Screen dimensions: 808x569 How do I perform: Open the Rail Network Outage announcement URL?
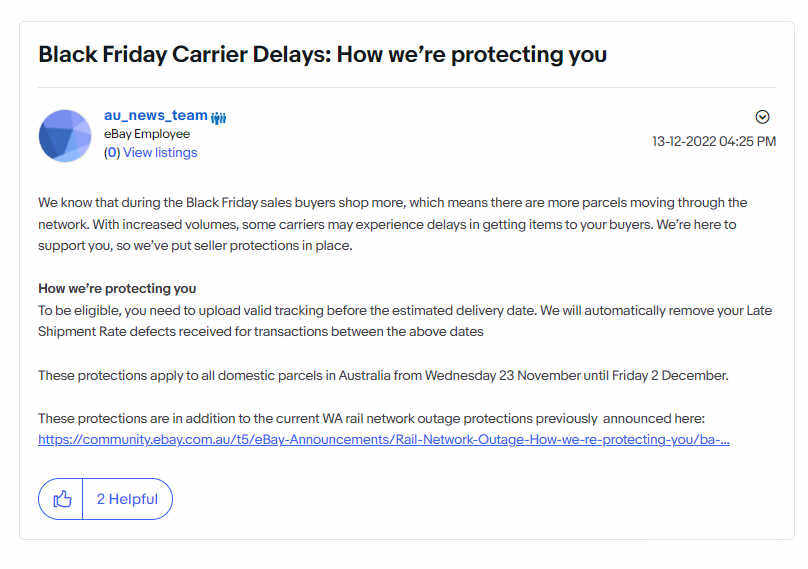point(383,440)
